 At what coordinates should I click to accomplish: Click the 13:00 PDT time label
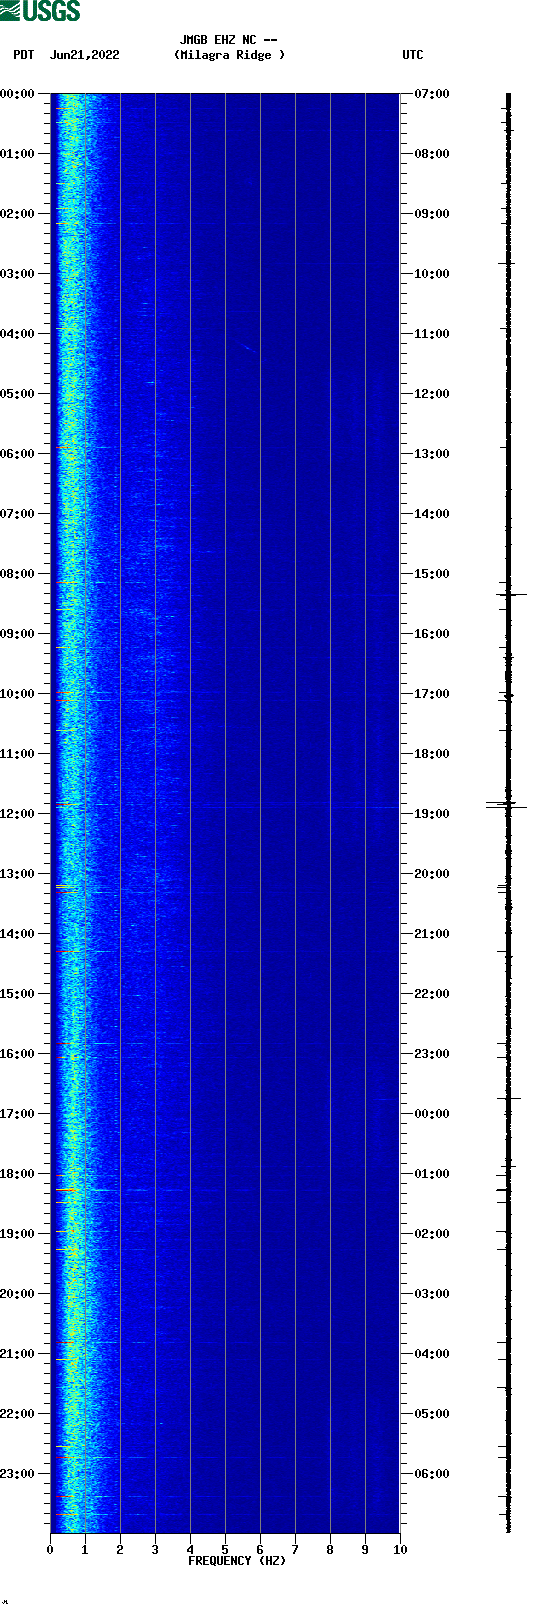tap(17, 874)
